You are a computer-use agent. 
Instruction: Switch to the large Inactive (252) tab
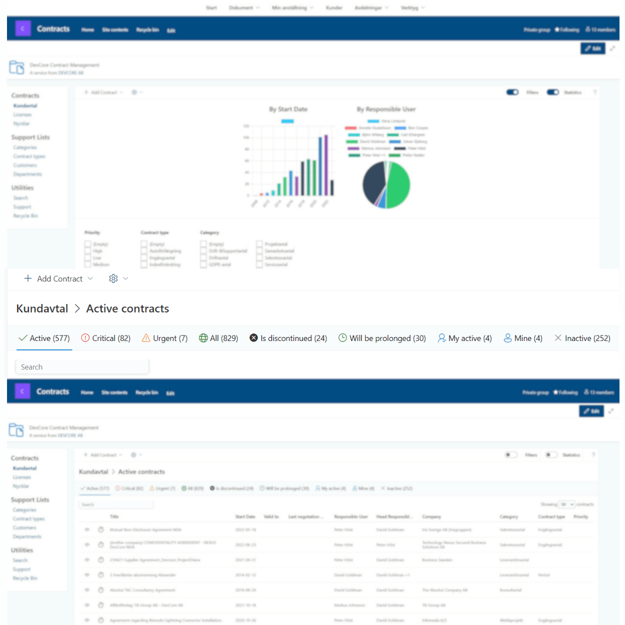[582, 339]
